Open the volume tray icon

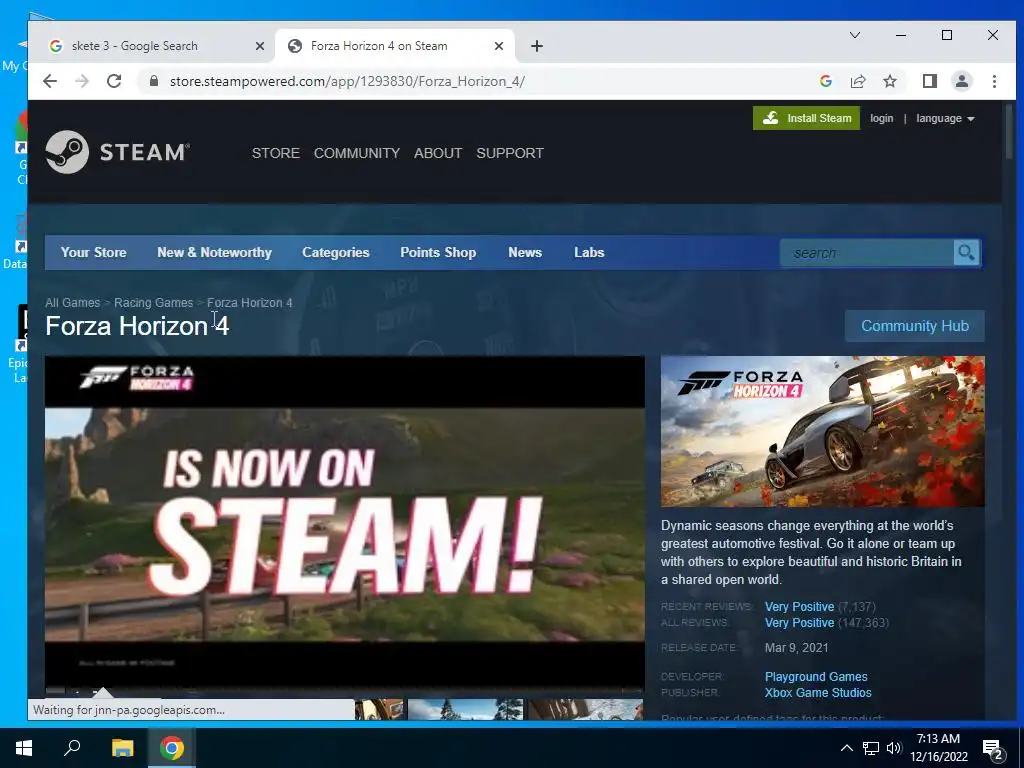[x=894, y=748]
